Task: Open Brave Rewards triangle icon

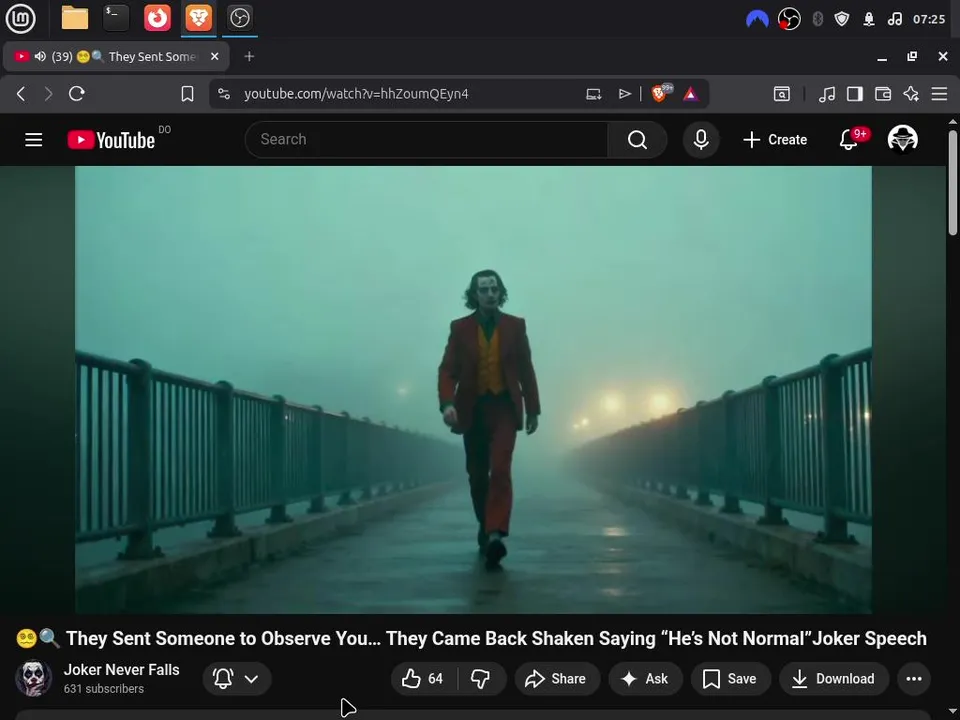Action: click(691, 94)
